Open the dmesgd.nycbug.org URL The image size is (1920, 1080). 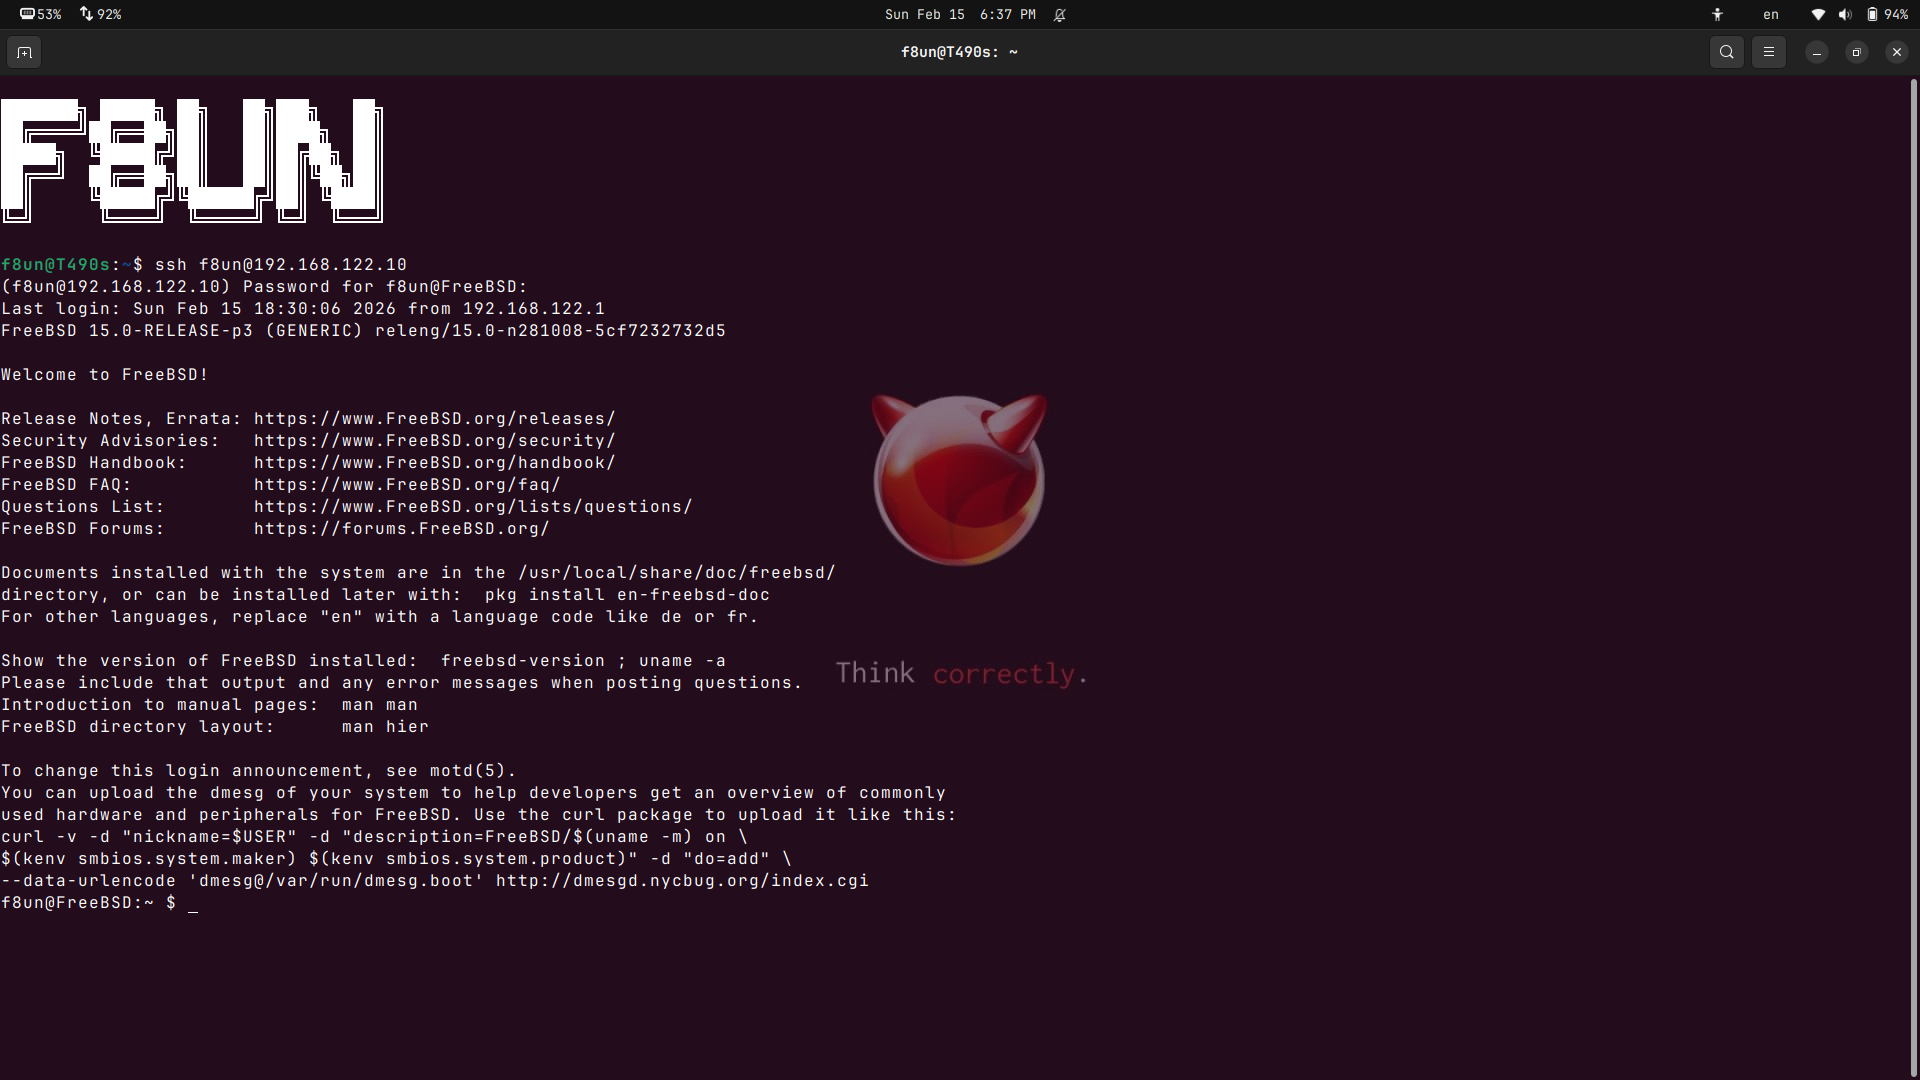point(682,881)
